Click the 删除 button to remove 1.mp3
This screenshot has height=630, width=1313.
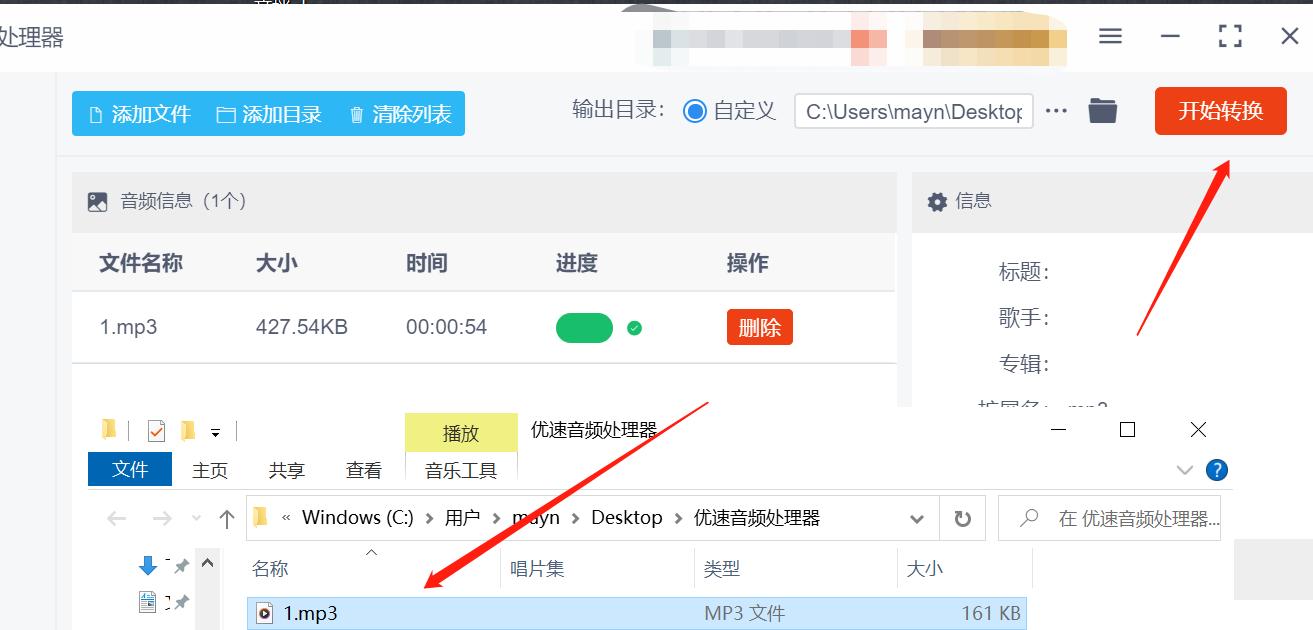click(759, 327)
